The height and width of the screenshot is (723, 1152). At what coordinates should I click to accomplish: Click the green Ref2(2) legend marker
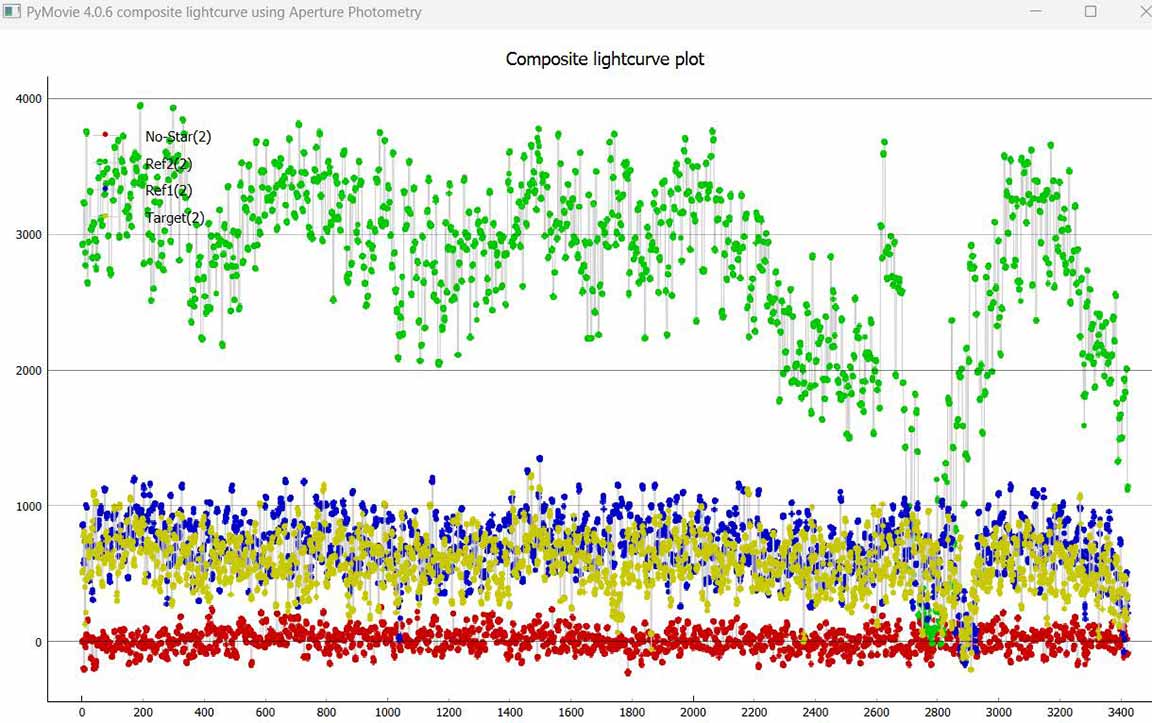tap(105, 162)
